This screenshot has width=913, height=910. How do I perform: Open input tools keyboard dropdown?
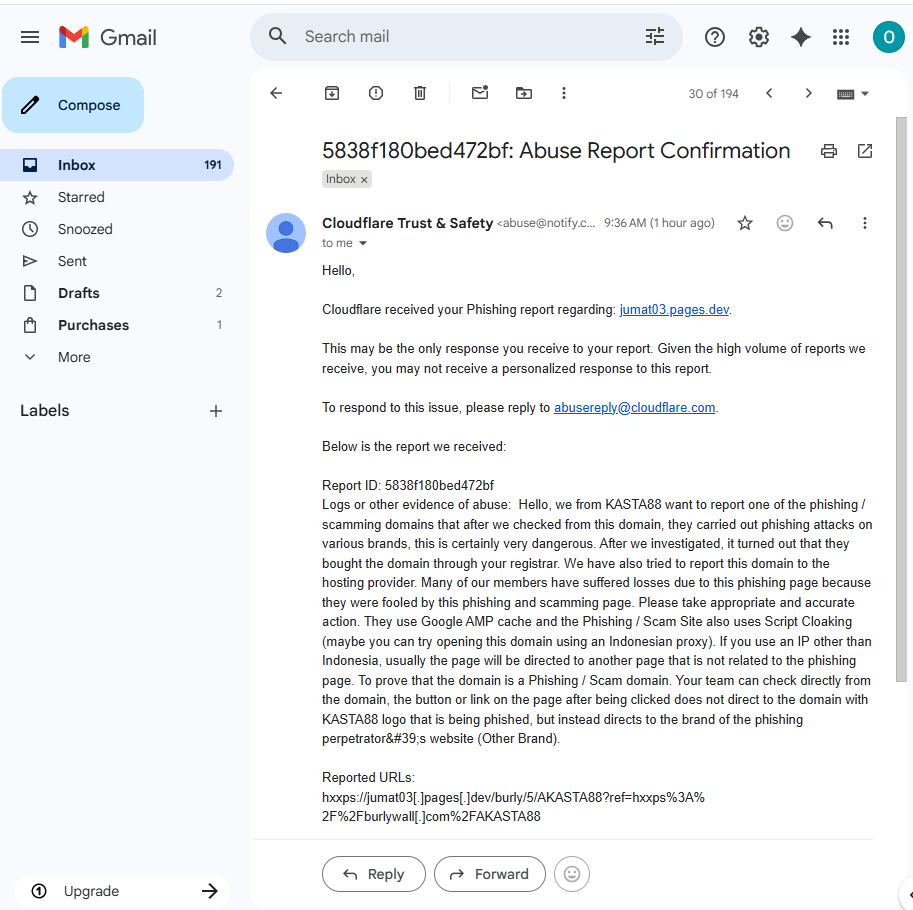(852, 94)
